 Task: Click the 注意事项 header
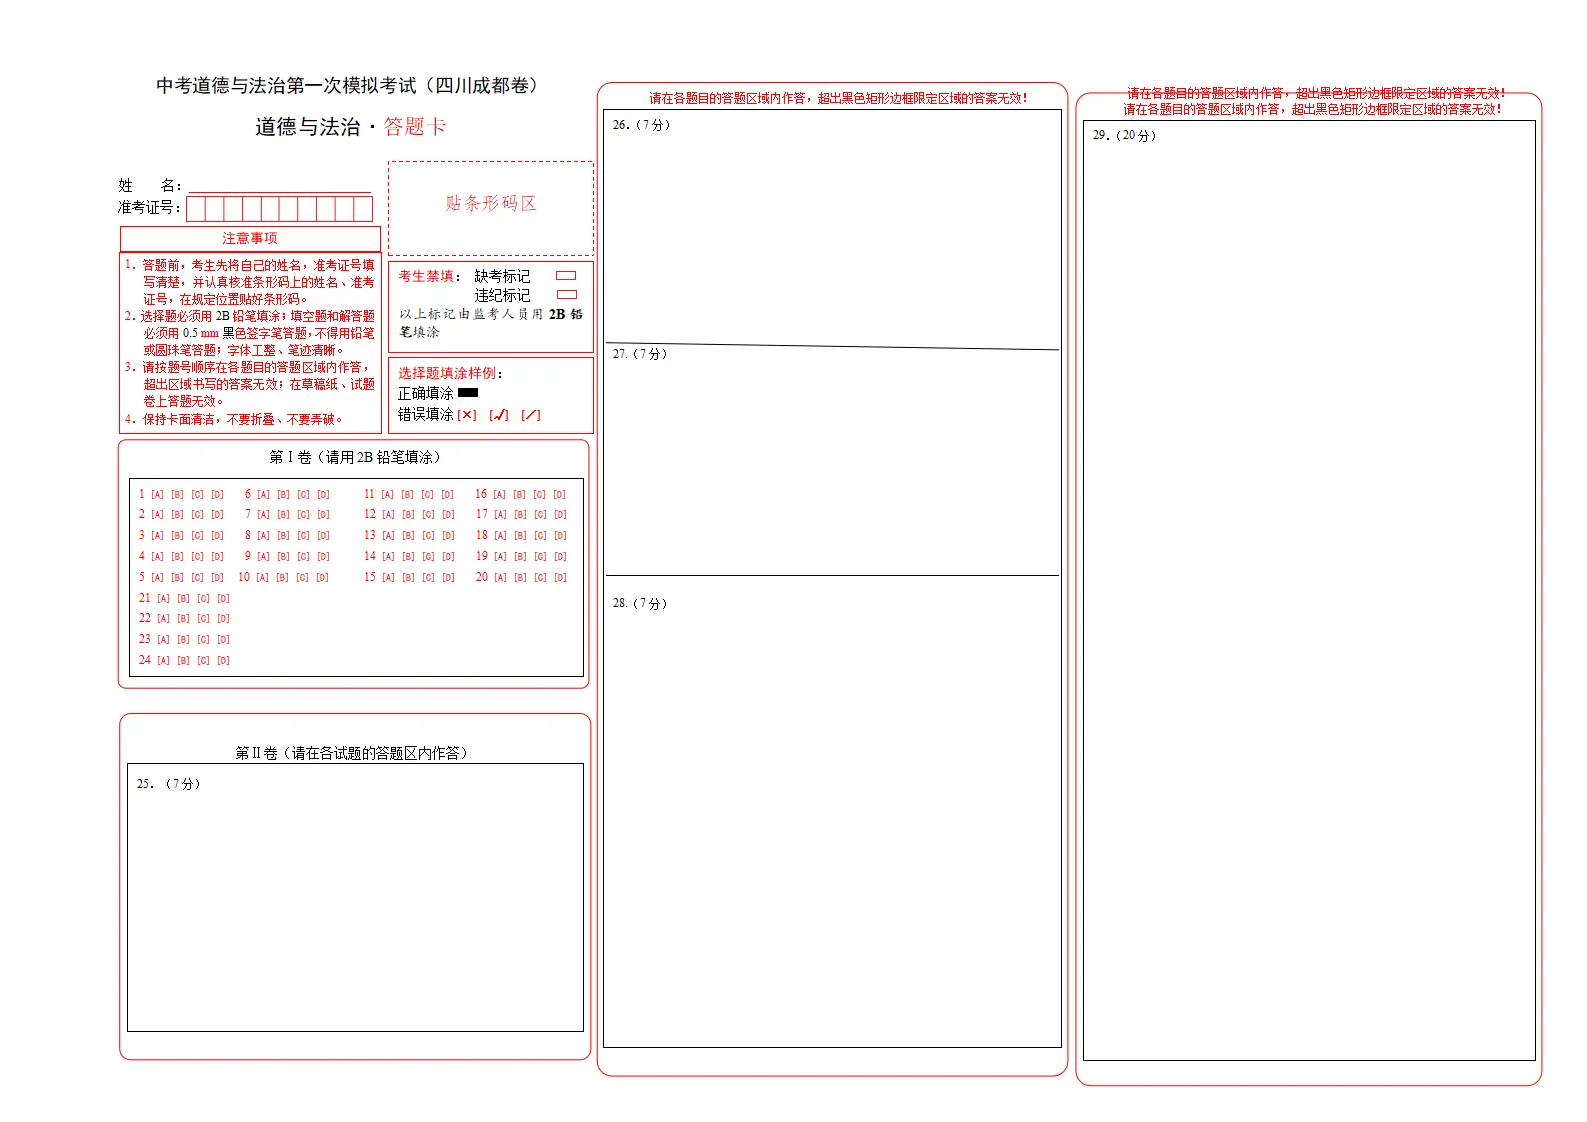tap(250, 238)
